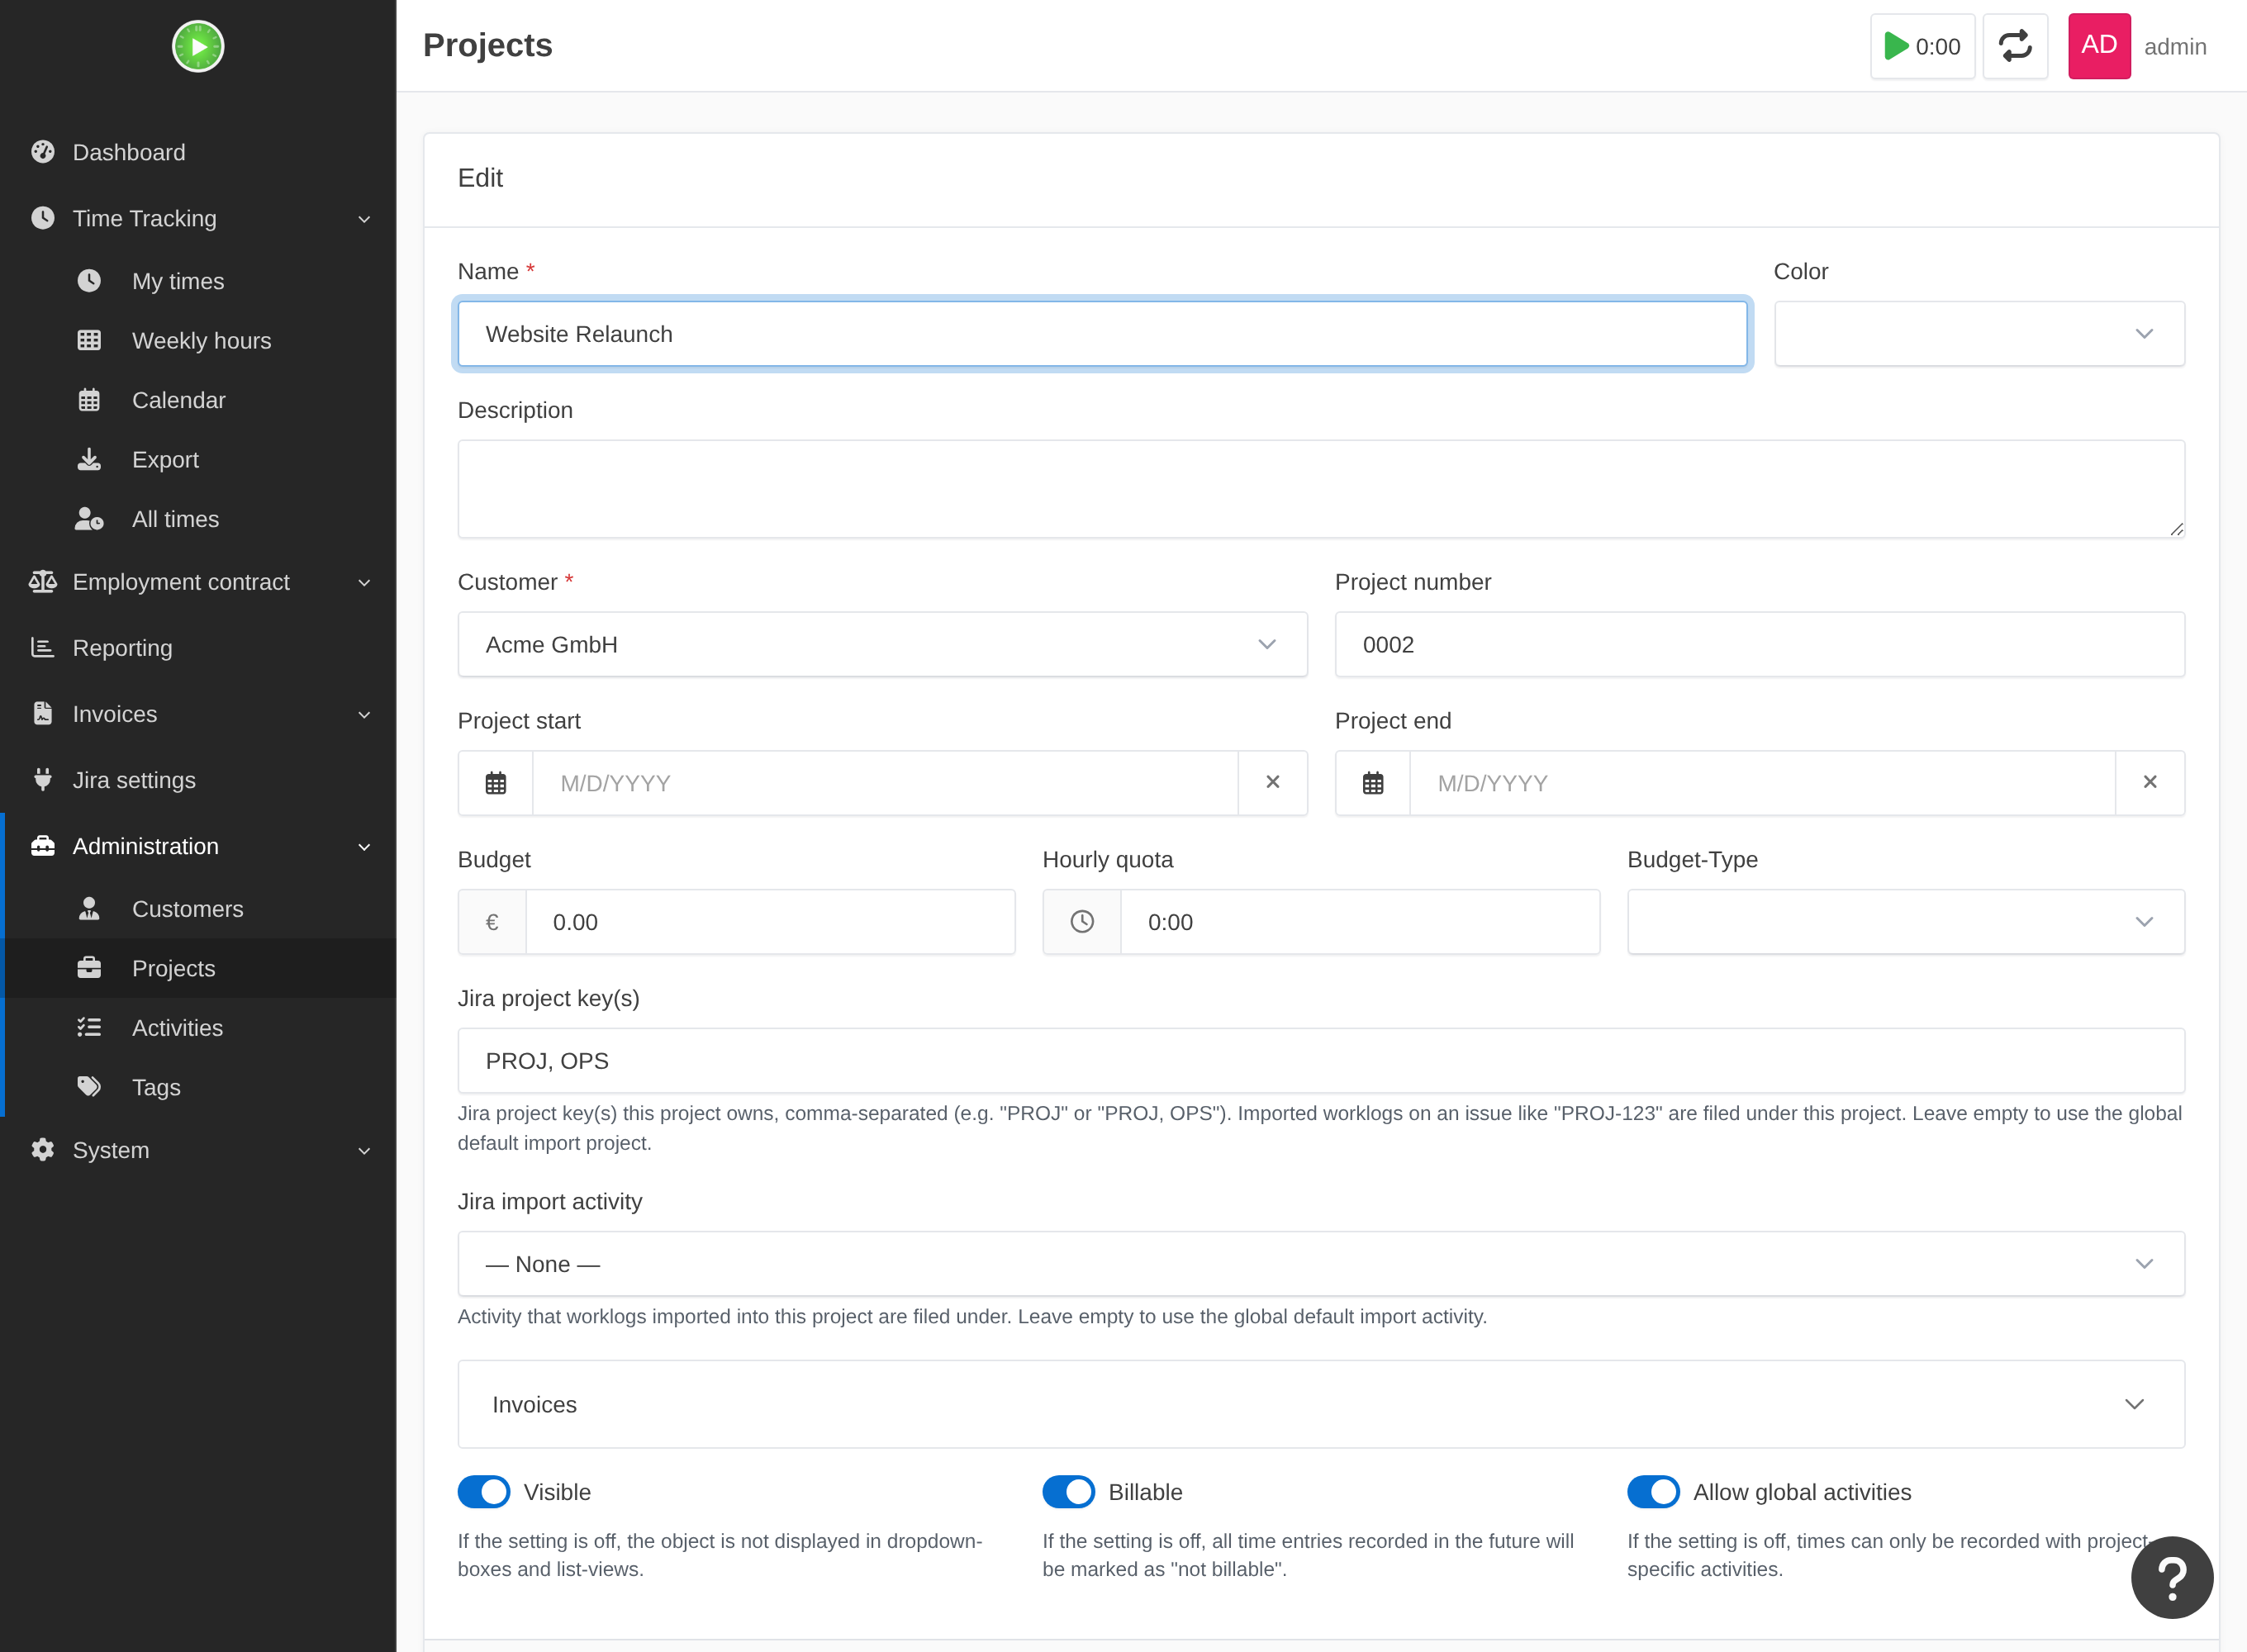Open the Jira import activity dropdown
The height and width of the screenshot is (1652, 2247).
point(1321,1264)
